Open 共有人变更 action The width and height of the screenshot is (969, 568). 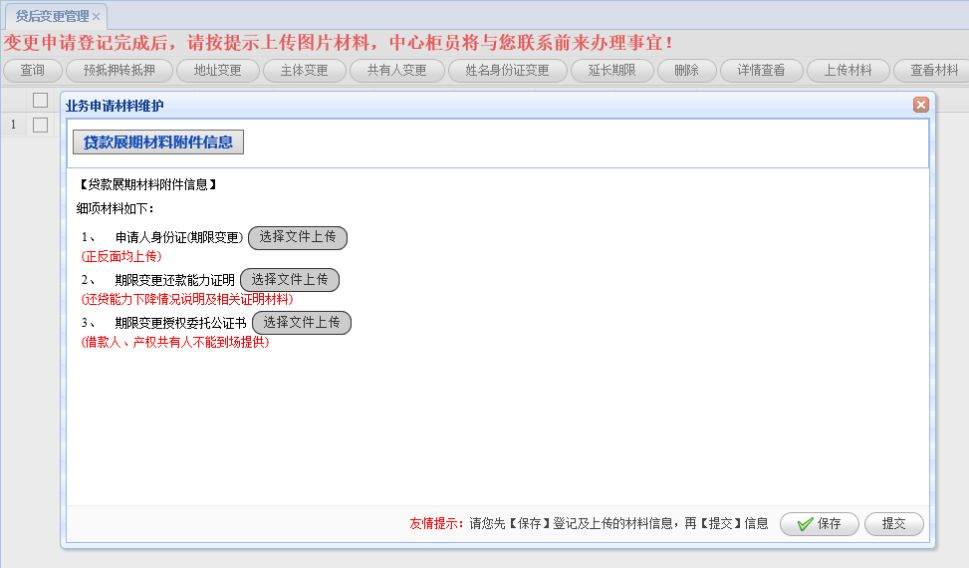(x=397, y=70)
